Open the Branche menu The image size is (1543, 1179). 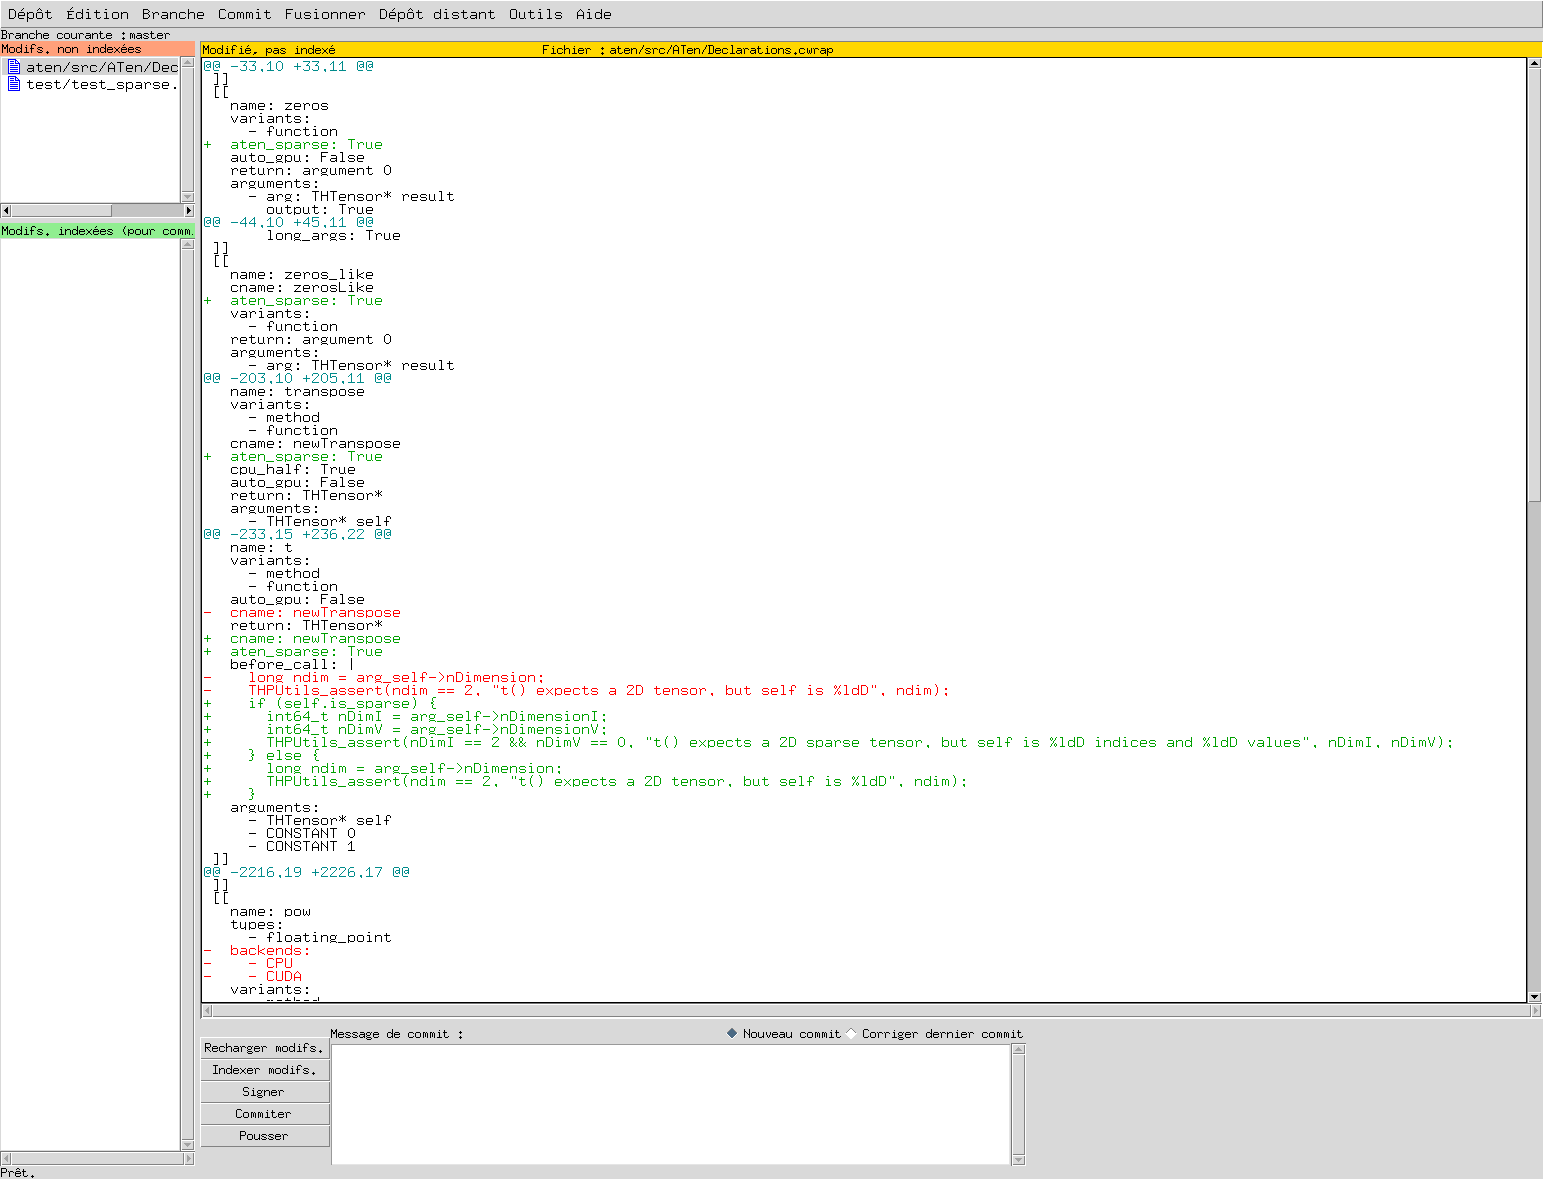(173, 14)
